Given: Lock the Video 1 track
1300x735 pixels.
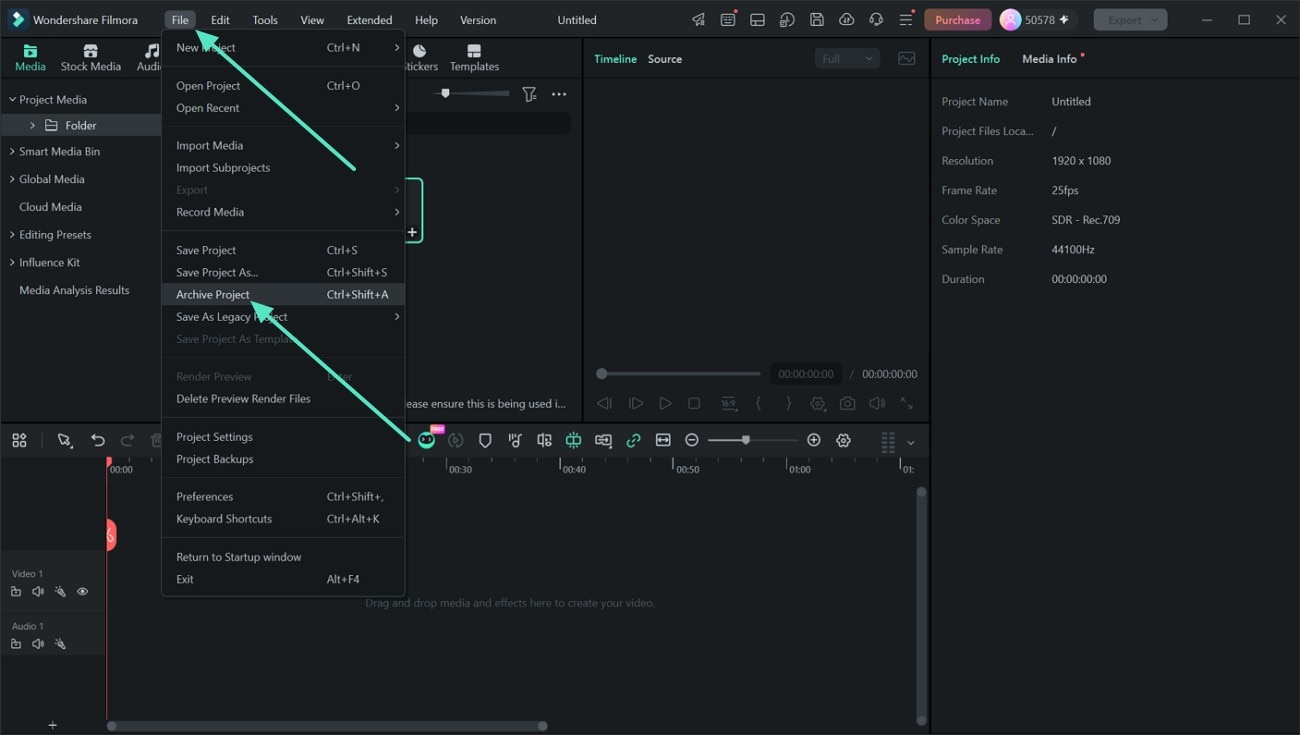Looking at the screenshot, I should coord(16,592).
